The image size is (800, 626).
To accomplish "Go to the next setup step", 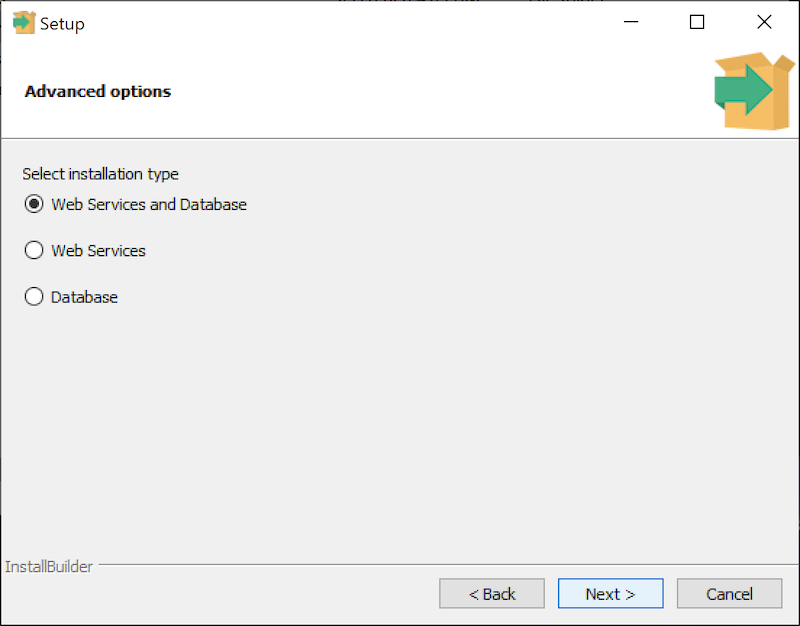I will (x=610, y=594).
